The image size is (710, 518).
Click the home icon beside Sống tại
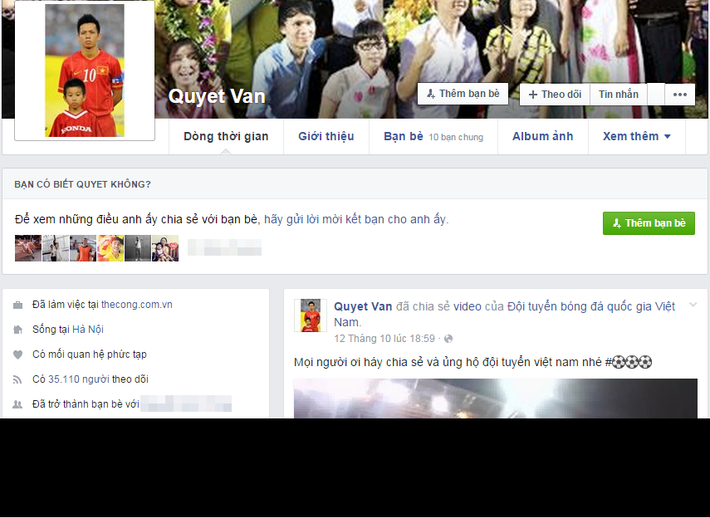(18, 330)
